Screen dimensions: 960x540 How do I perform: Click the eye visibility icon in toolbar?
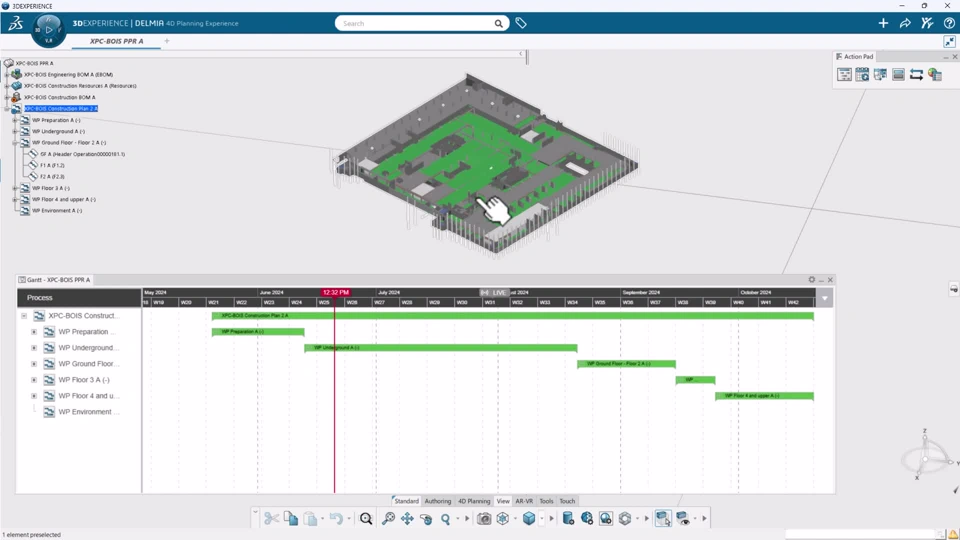click(683, 519)
